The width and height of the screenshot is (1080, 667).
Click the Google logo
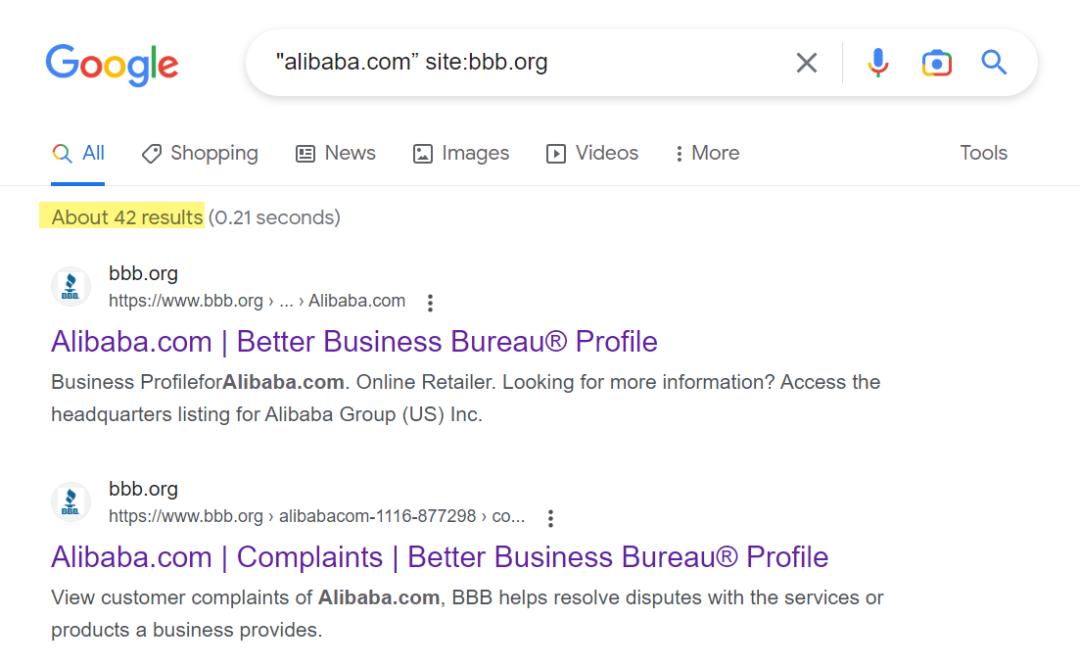(x=112, y=64)
